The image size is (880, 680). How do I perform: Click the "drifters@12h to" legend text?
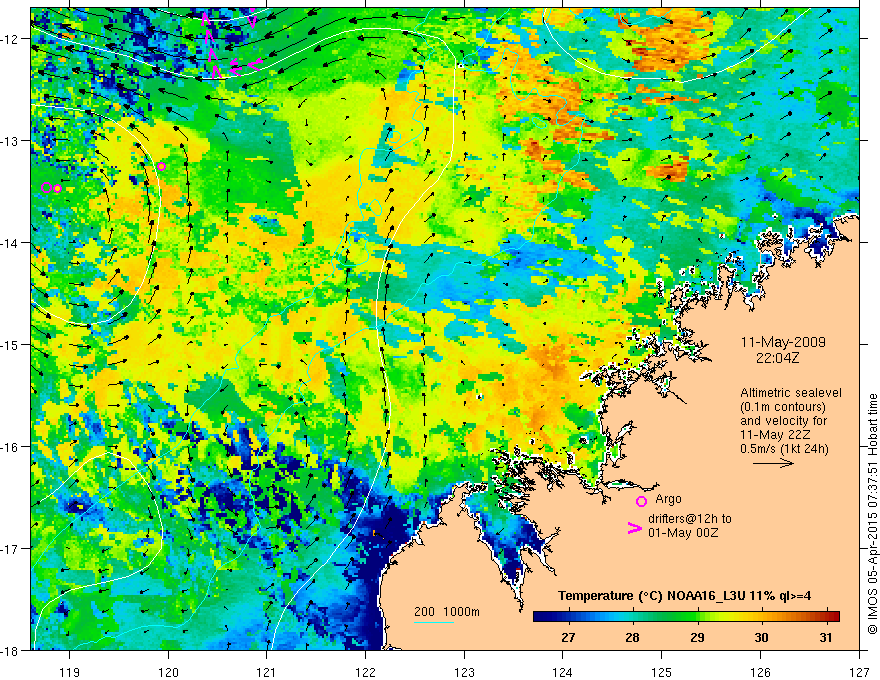690,519
